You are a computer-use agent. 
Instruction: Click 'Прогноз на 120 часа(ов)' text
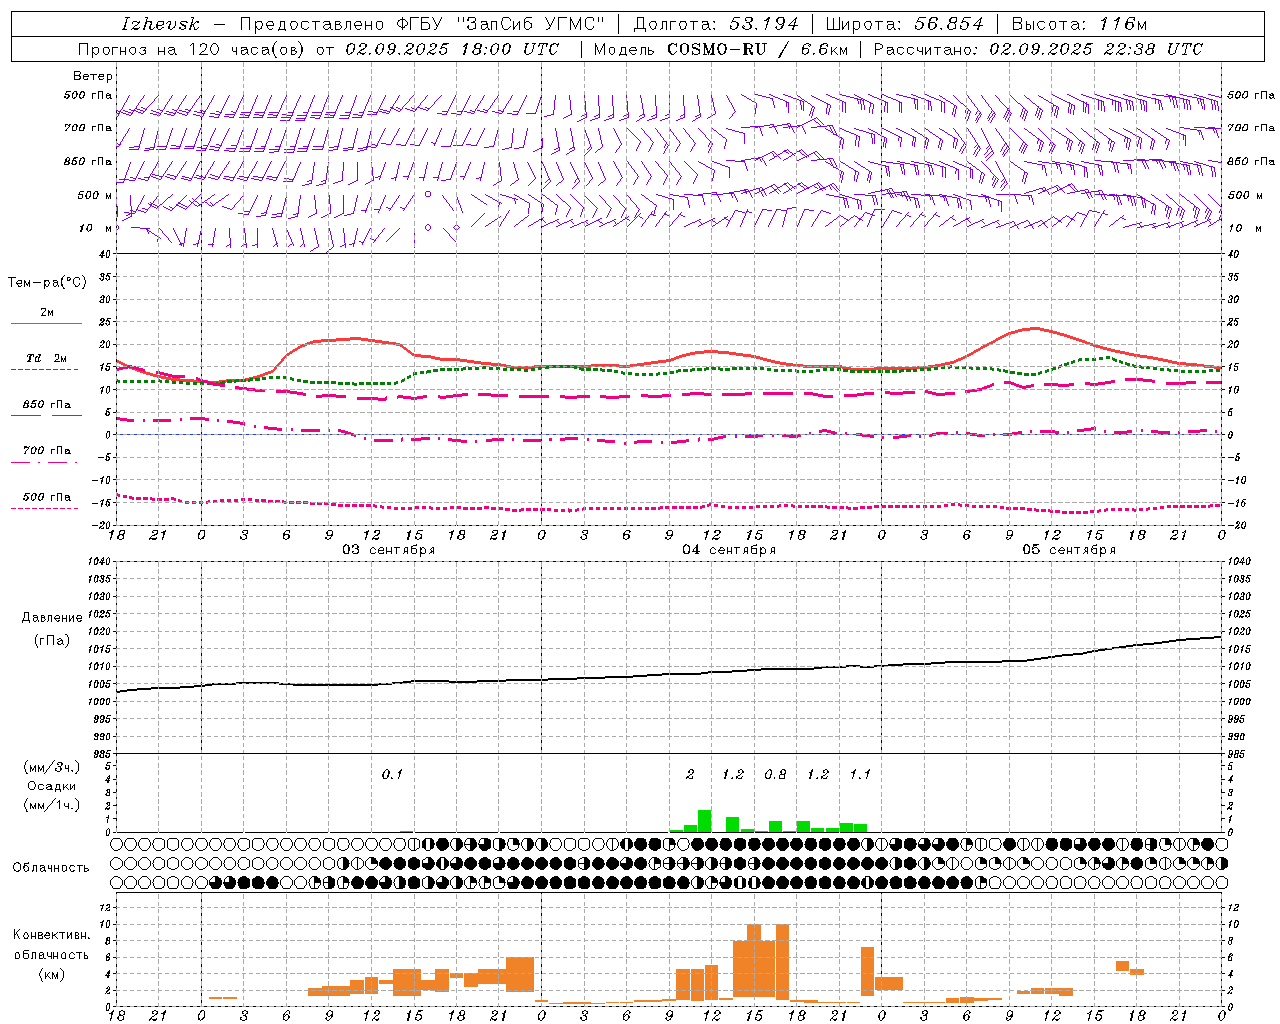coord(192,49)
